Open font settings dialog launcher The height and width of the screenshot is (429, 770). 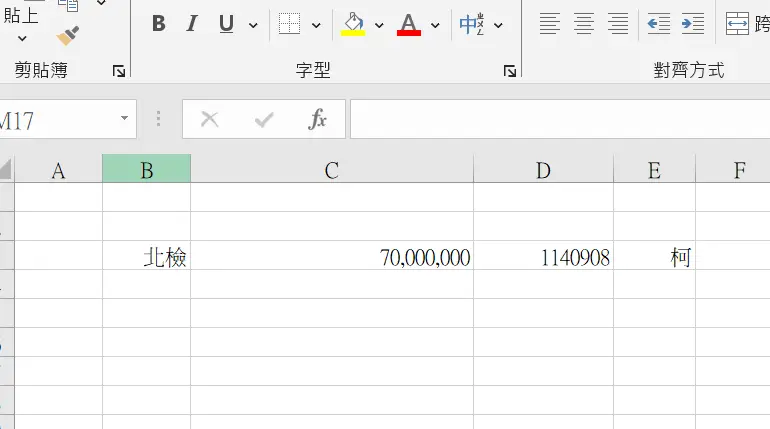510,72
